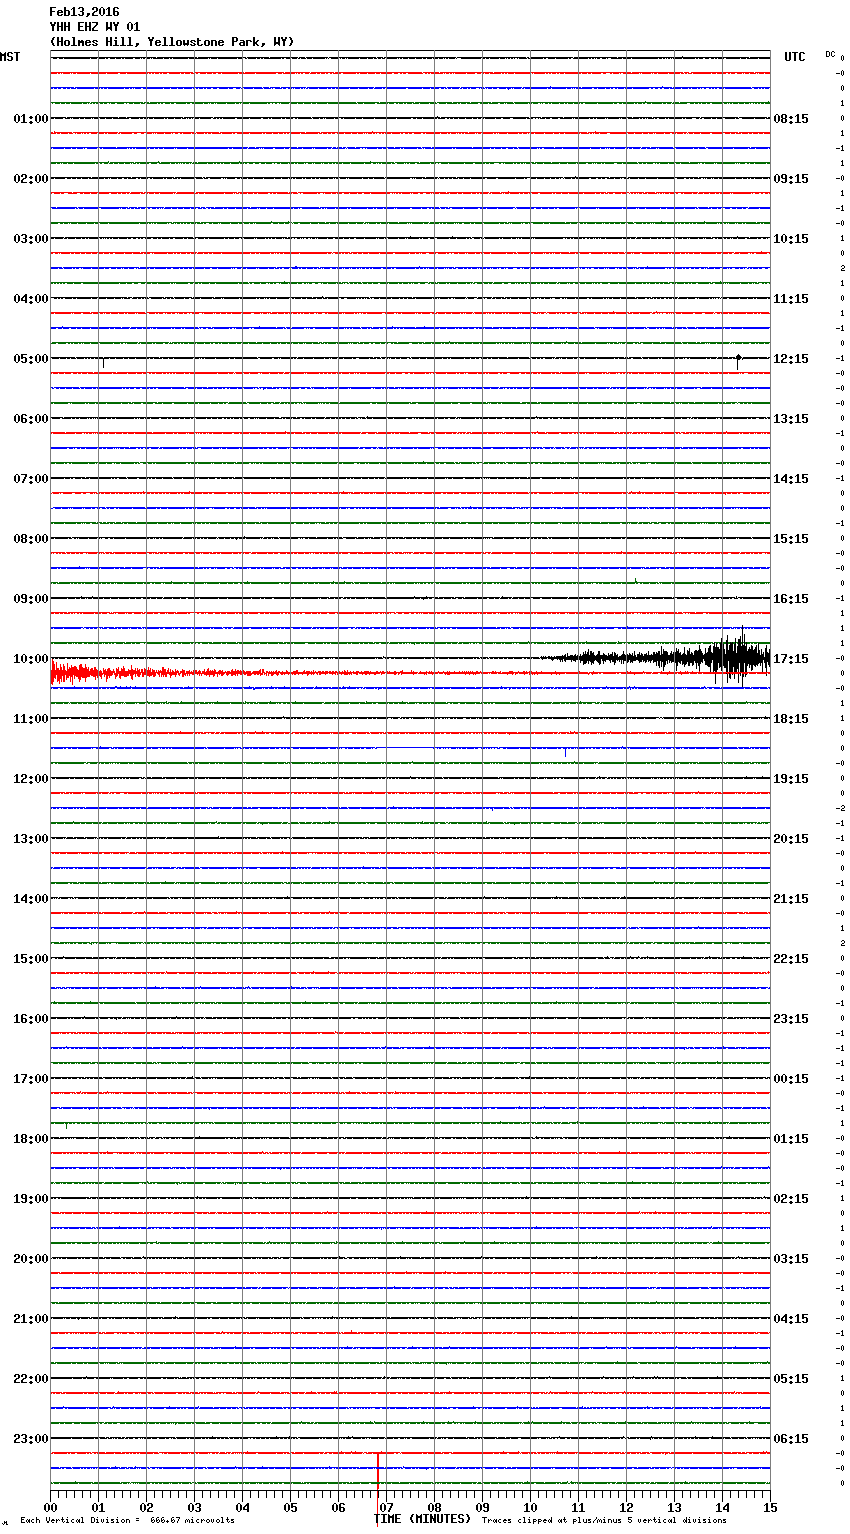This screenshot has width=850, height=1534.
Task: Click the 00:15 UTC time label
Action: [x=791, y=1079]
